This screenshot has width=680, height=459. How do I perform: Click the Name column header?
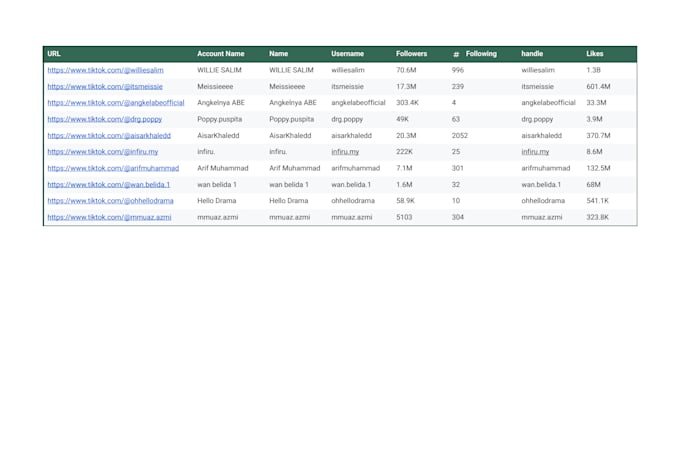(x=278, y=54)
